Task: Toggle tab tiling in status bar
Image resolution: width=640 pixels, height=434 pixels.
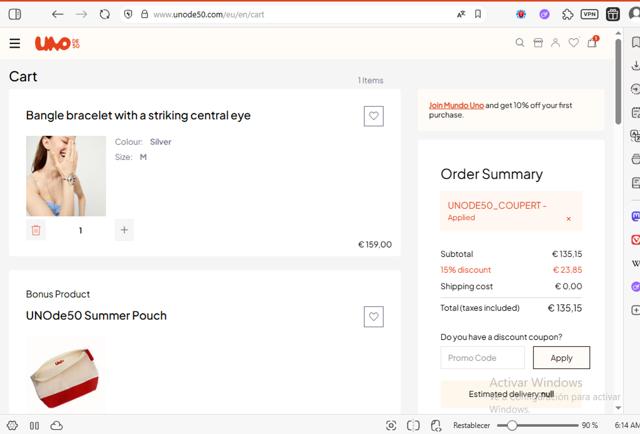Action: [34, 425]
